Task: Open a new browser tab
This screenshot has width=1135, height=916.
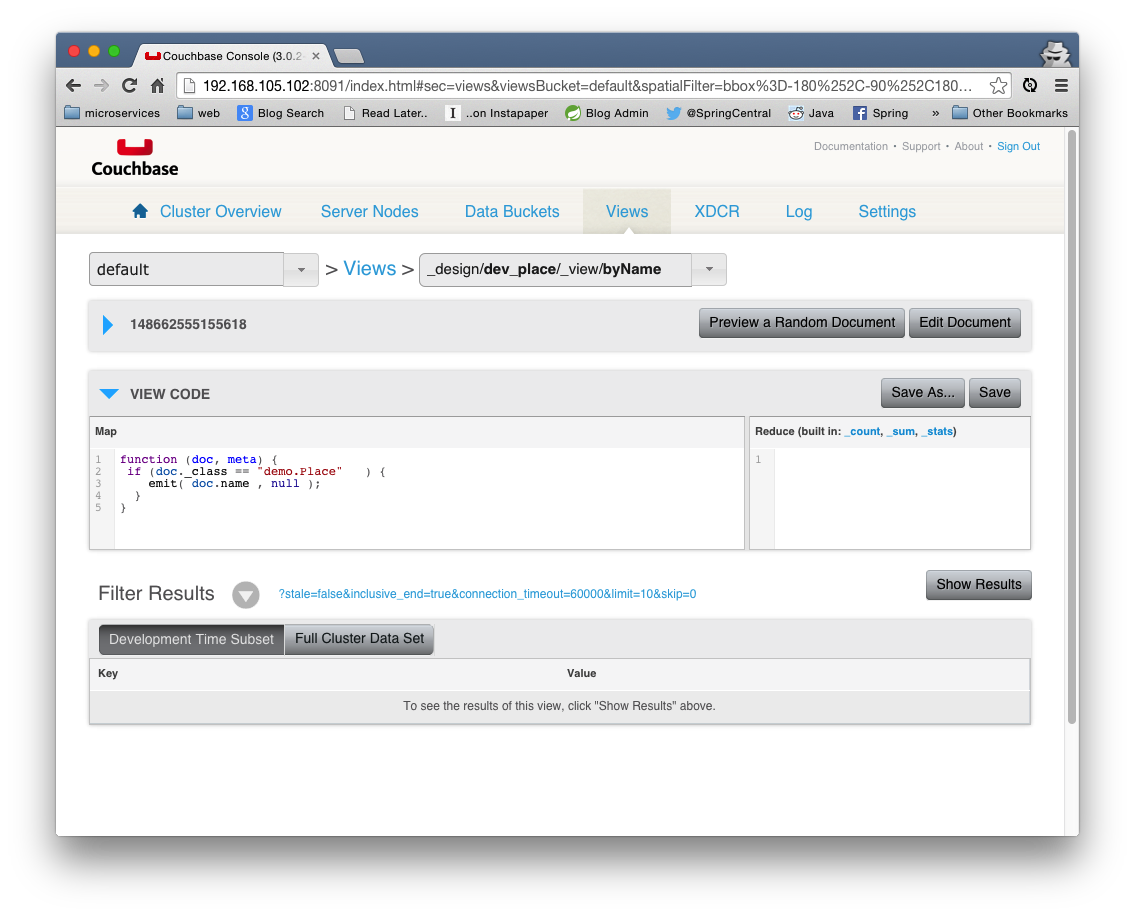Action: (x=349, y=56)
